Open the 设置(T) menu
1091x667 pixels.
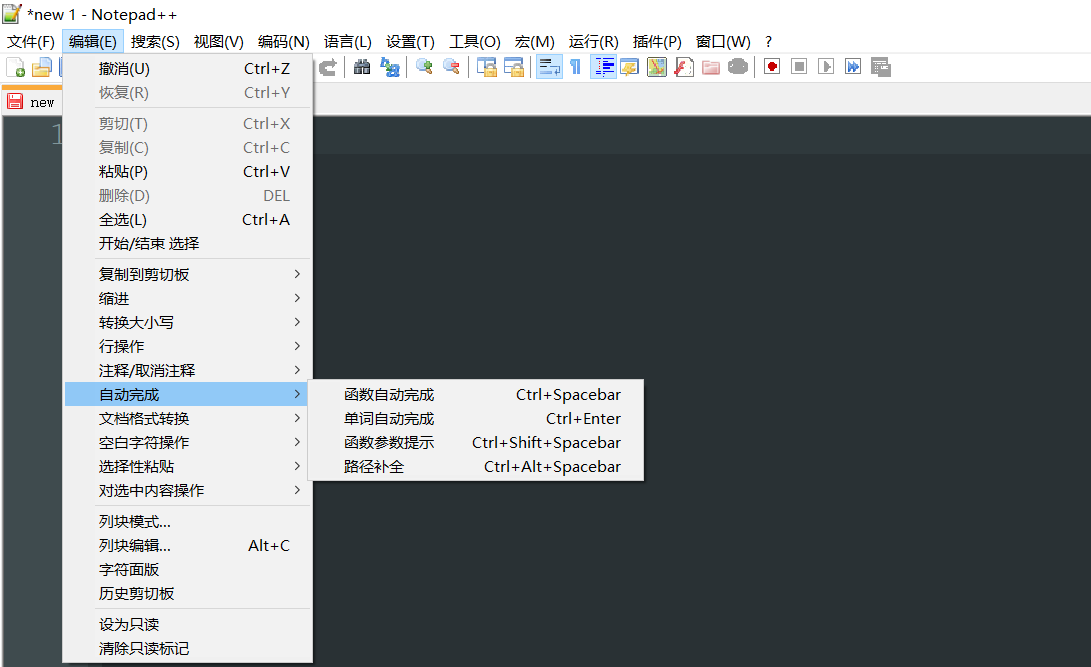[x=410, y=42]
